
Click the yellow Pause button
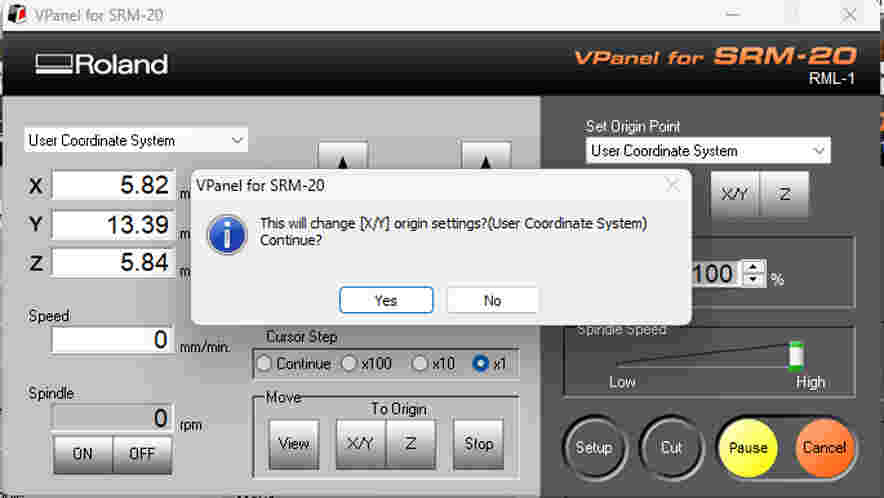(x=748, y=448)
